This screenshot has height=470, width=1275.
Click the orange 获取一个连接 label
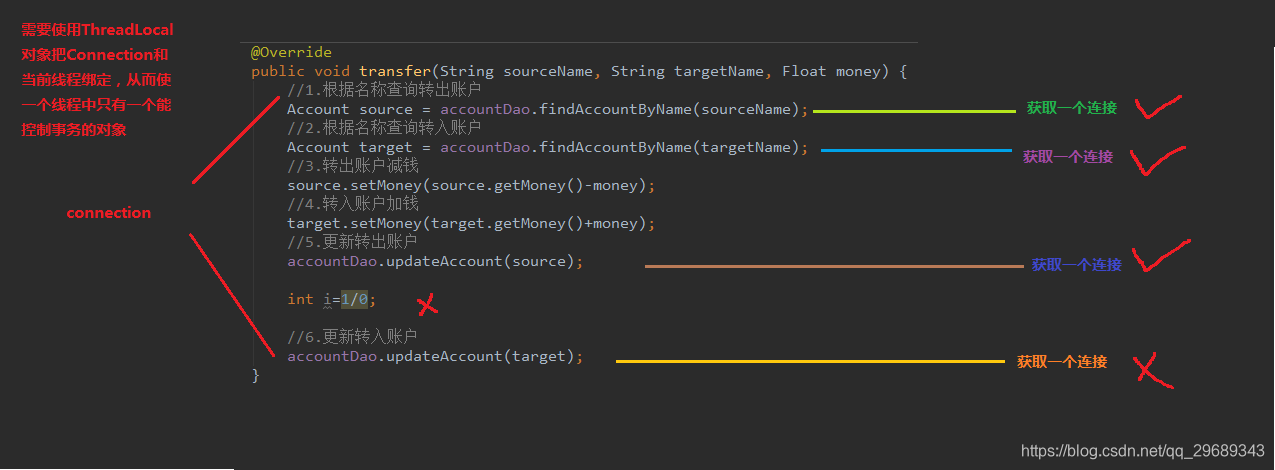[1062, 362]
